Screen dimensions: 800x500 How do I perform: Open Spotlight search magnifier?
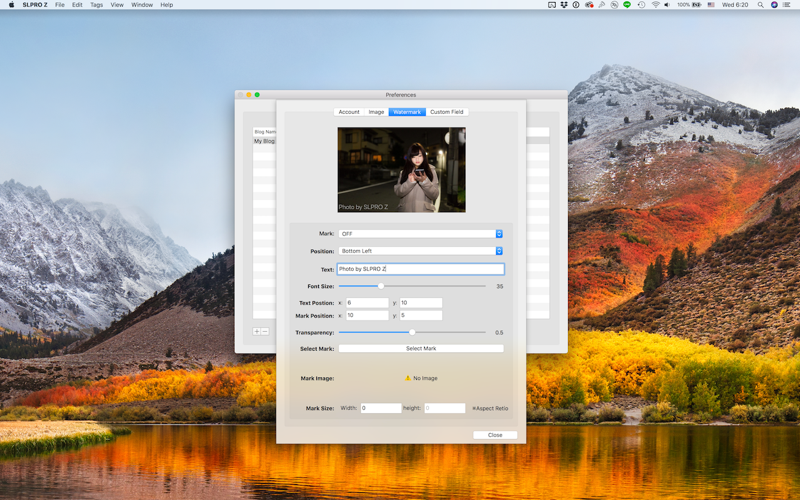pyautogui.click(x=760, y=5)
